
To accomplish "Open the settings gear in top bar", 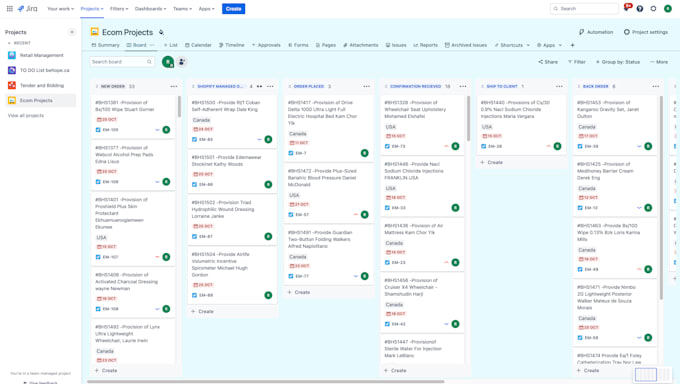I will pyautogui.click(x=653, y=9).
